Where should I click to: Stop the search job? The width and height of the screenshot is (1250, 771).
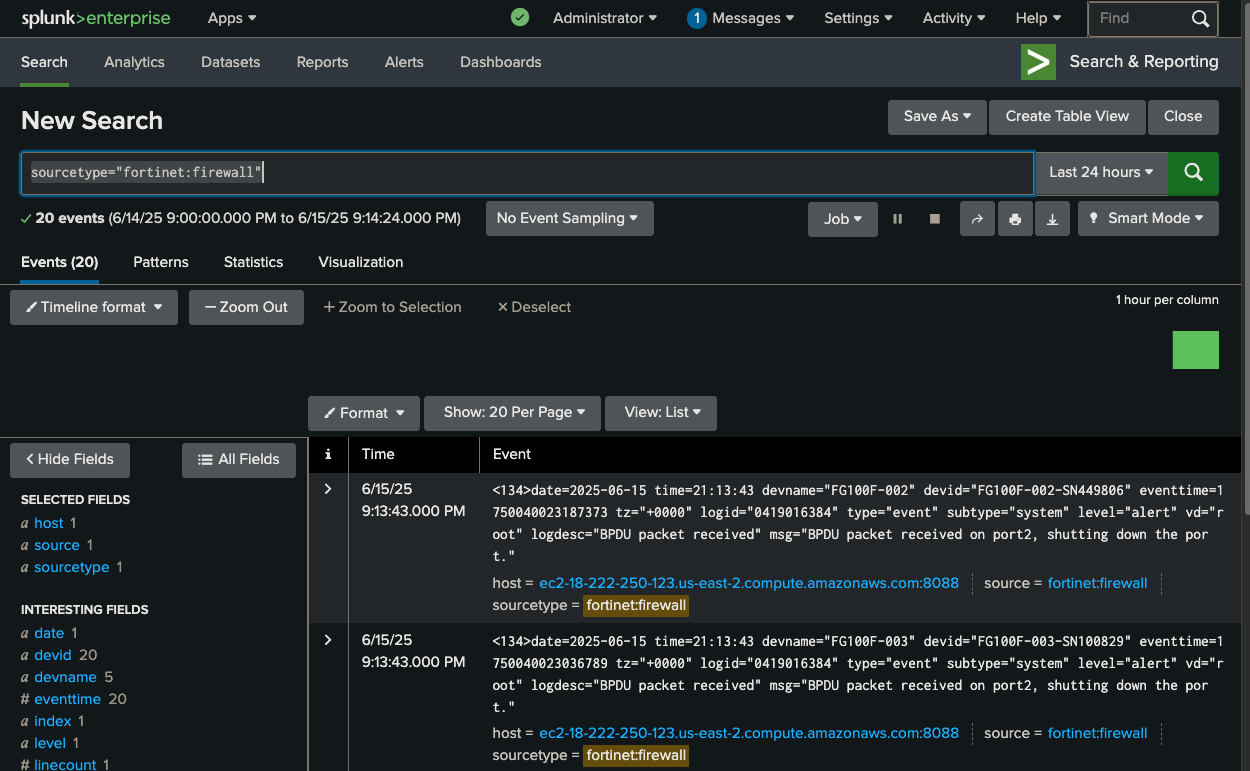(x=934, y=218)
